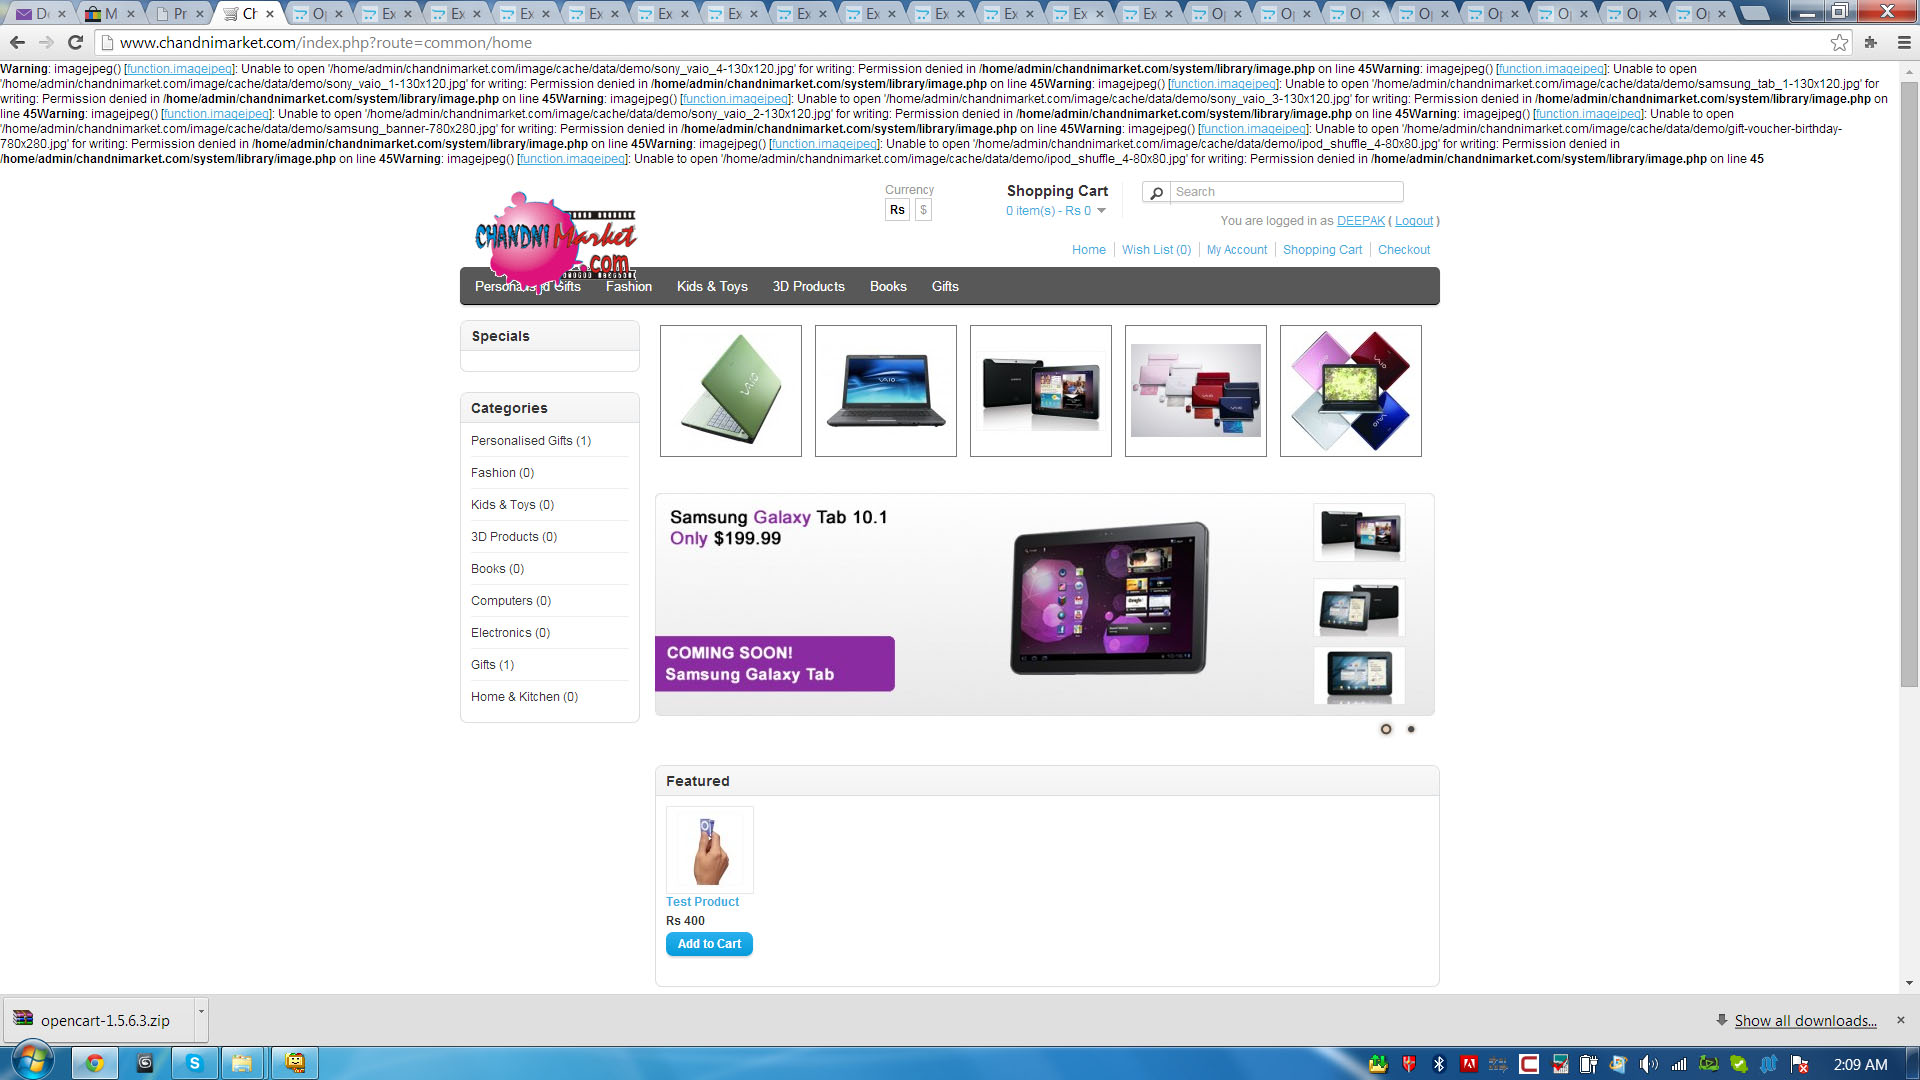Open Home & Kitchen (0) category

[524, 697]
